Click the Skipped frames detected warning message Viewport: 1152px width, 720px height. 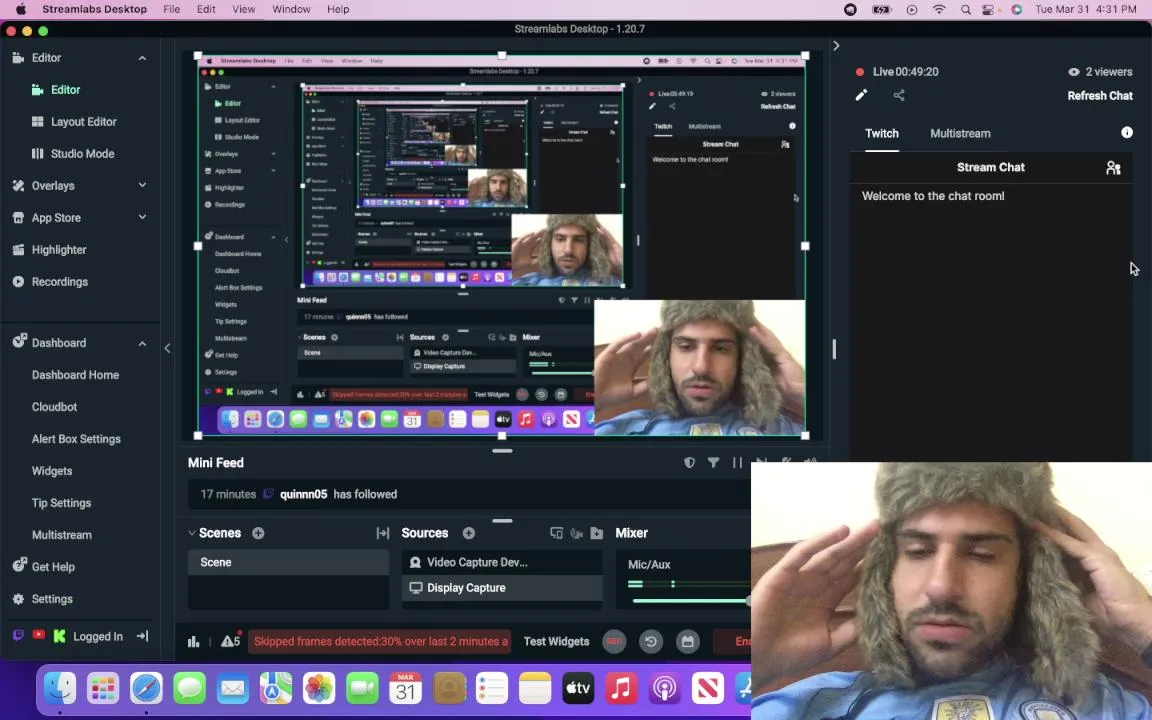pyautogui.click(x=381, y=641)
